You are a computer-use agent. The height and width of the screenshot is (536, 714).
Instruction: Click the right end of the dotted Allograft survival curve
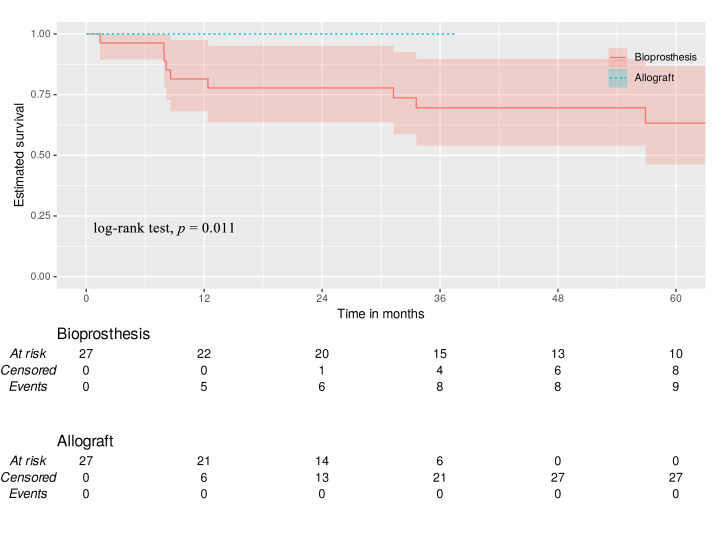pos(454,34)
